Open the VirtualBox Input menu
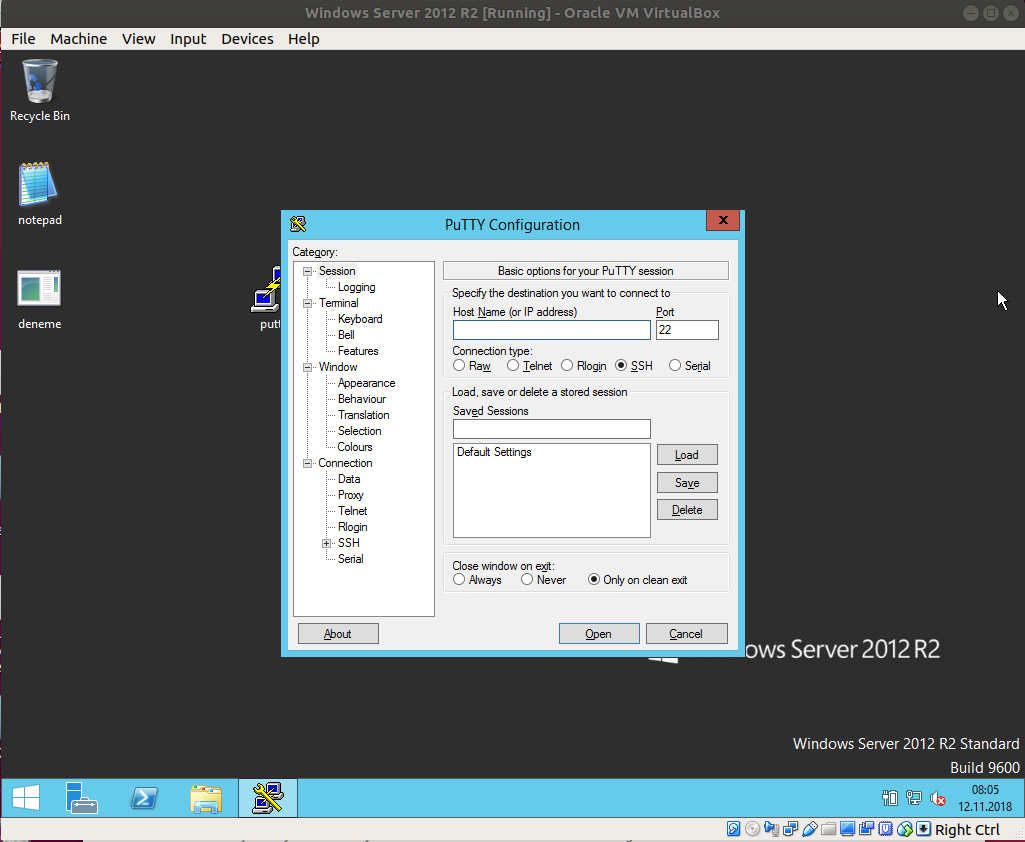1025x842 pixels. (188, 39)
